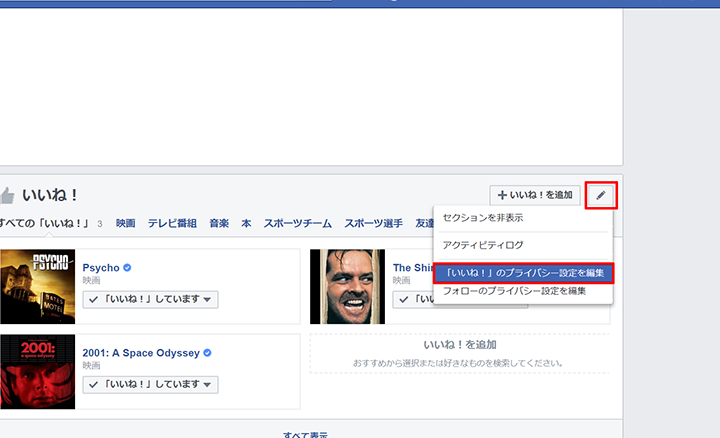
Task: Click the thumbs-up Likes section icon
Action: pos(7,195)
